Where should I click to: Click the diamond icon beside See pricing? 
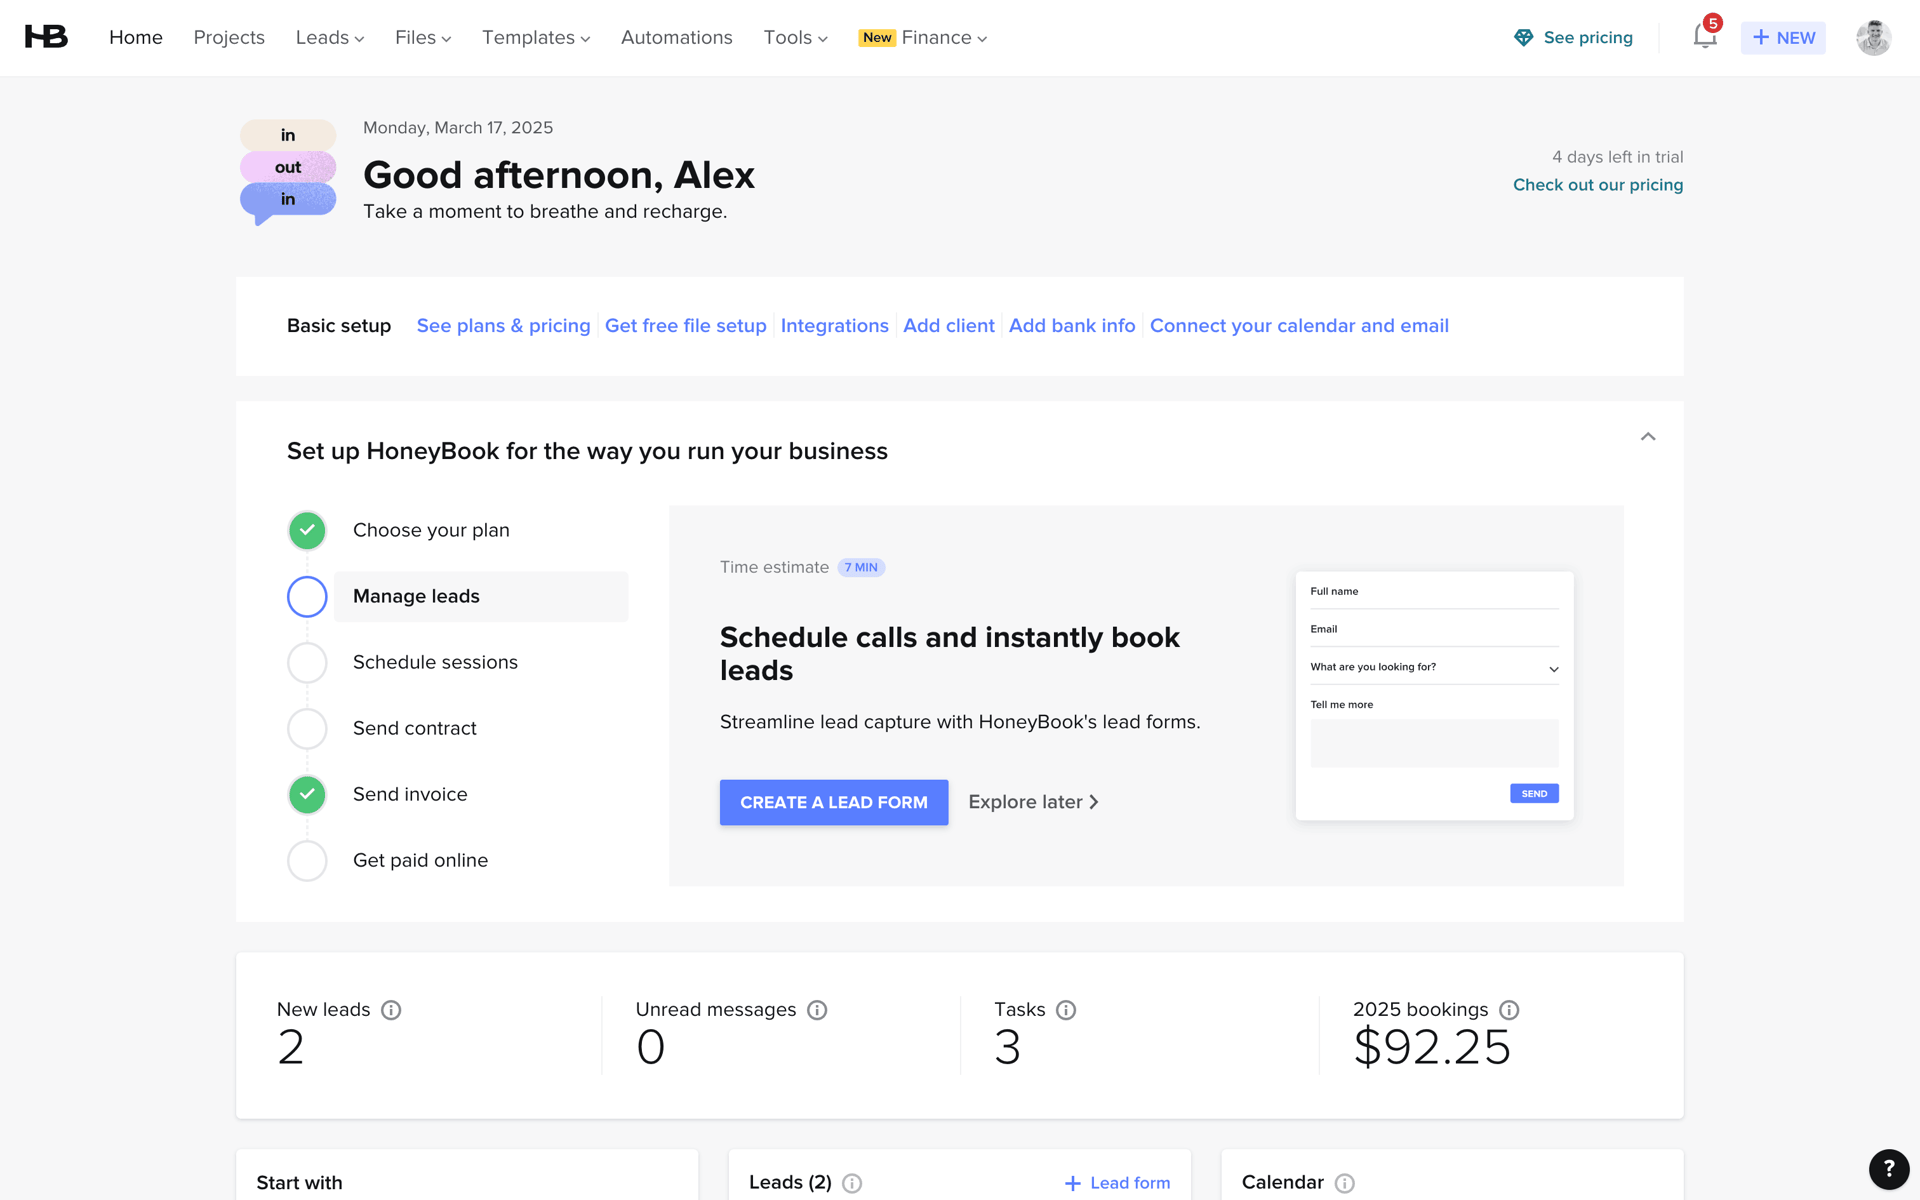(1523, 38)
